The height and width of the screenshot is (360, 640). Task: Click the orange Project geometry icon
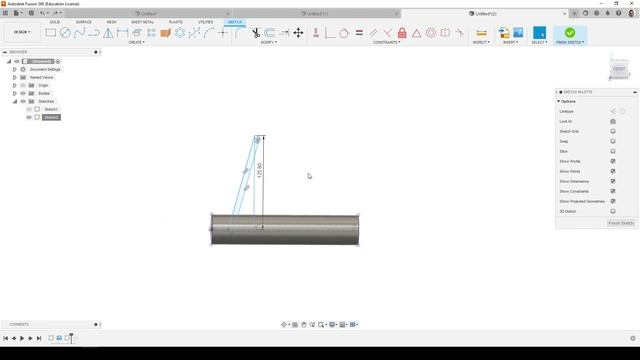click(x=165, y=33)
